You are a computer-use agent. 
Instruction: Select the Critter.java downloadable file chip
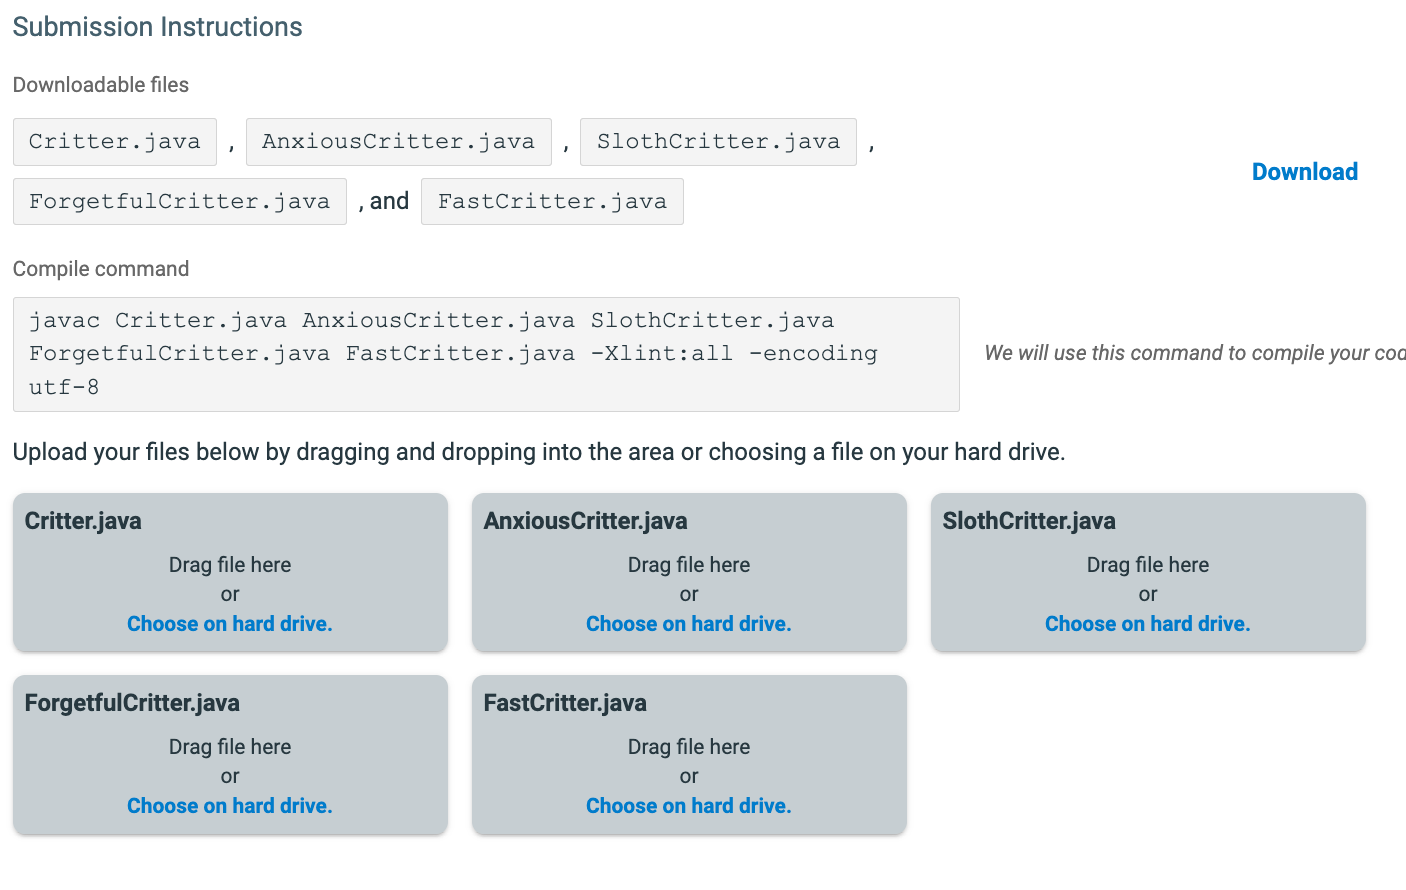115,142
